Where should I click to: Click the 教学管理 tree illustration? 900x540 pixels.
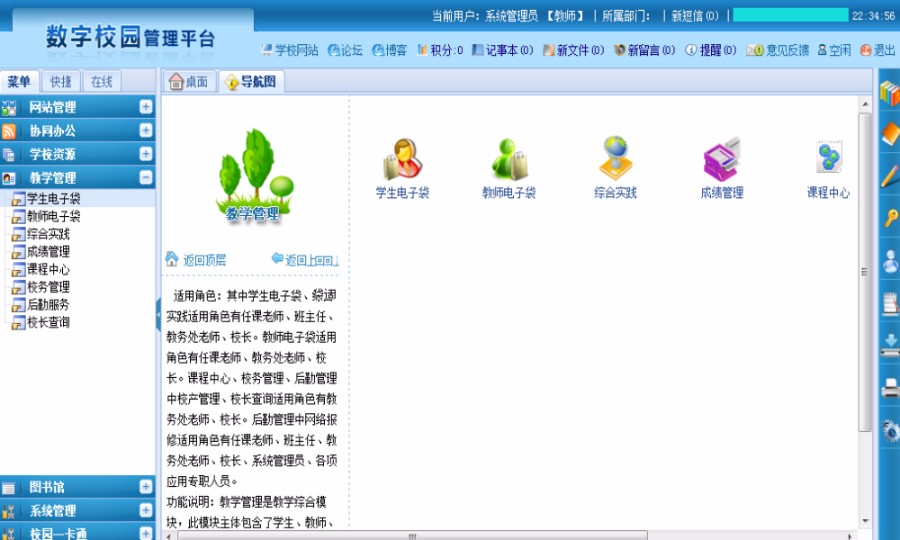point(254,176)
